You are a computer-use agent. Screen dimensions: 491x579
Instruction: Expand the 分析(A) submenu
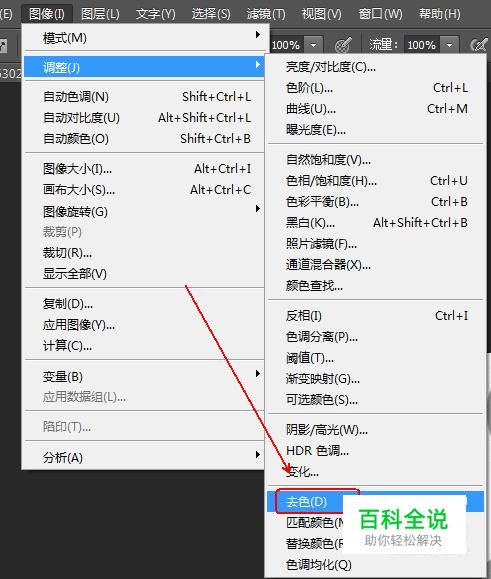(144, 457)
